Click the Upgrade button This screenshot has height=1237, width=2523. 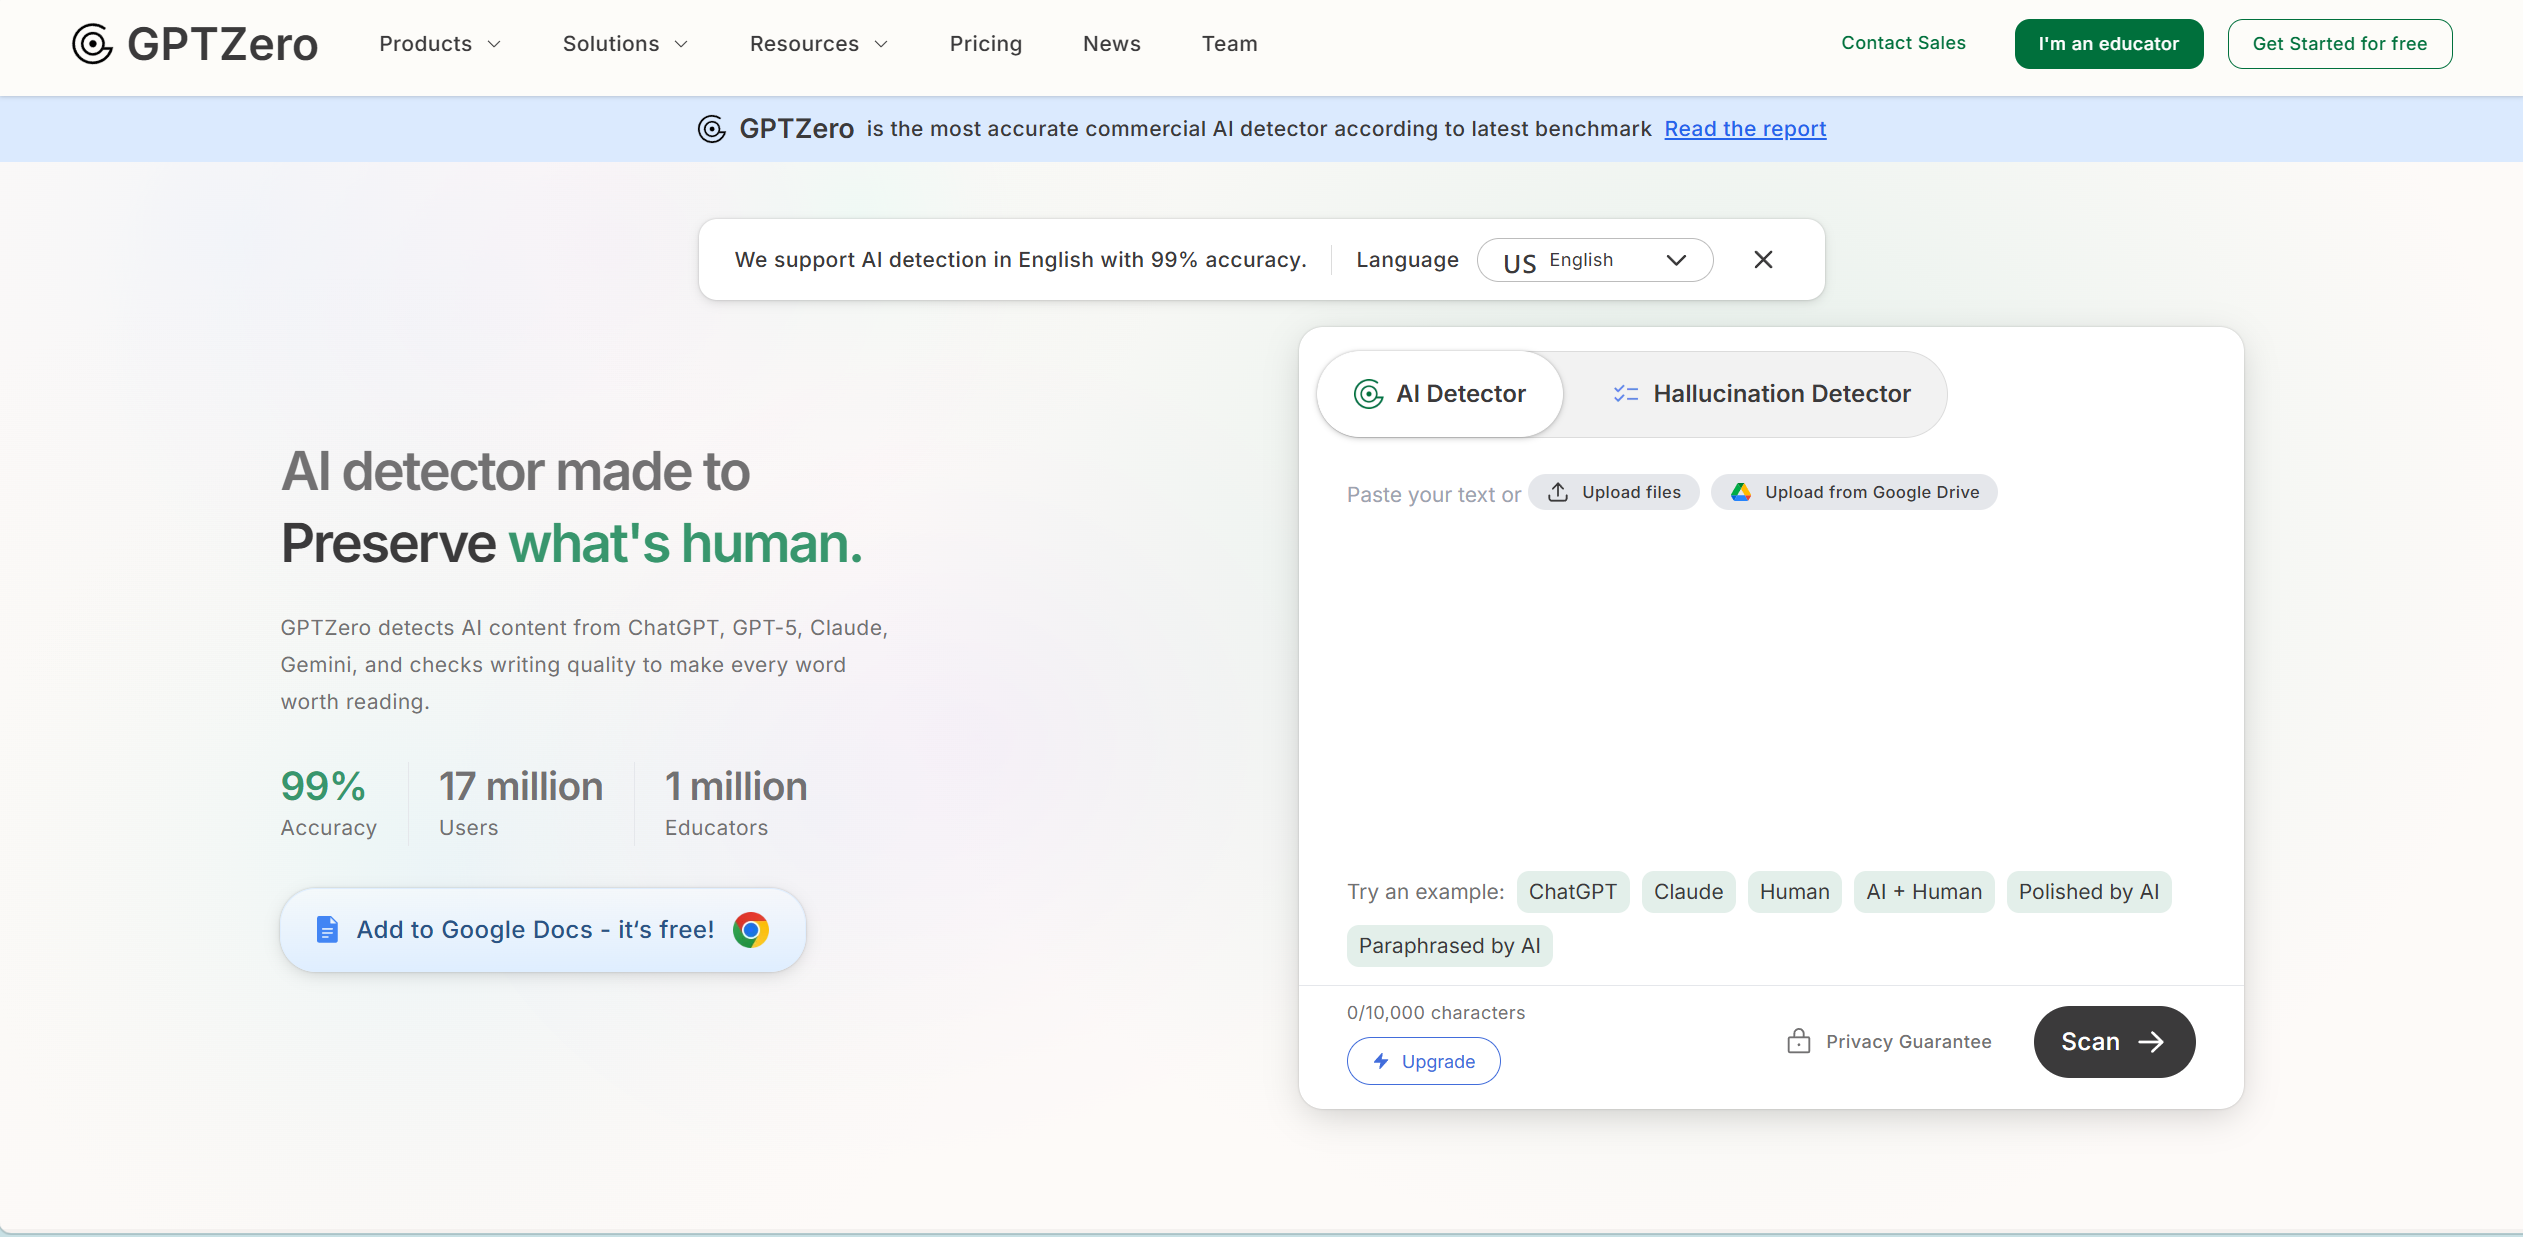[x=1424, y=1061]
